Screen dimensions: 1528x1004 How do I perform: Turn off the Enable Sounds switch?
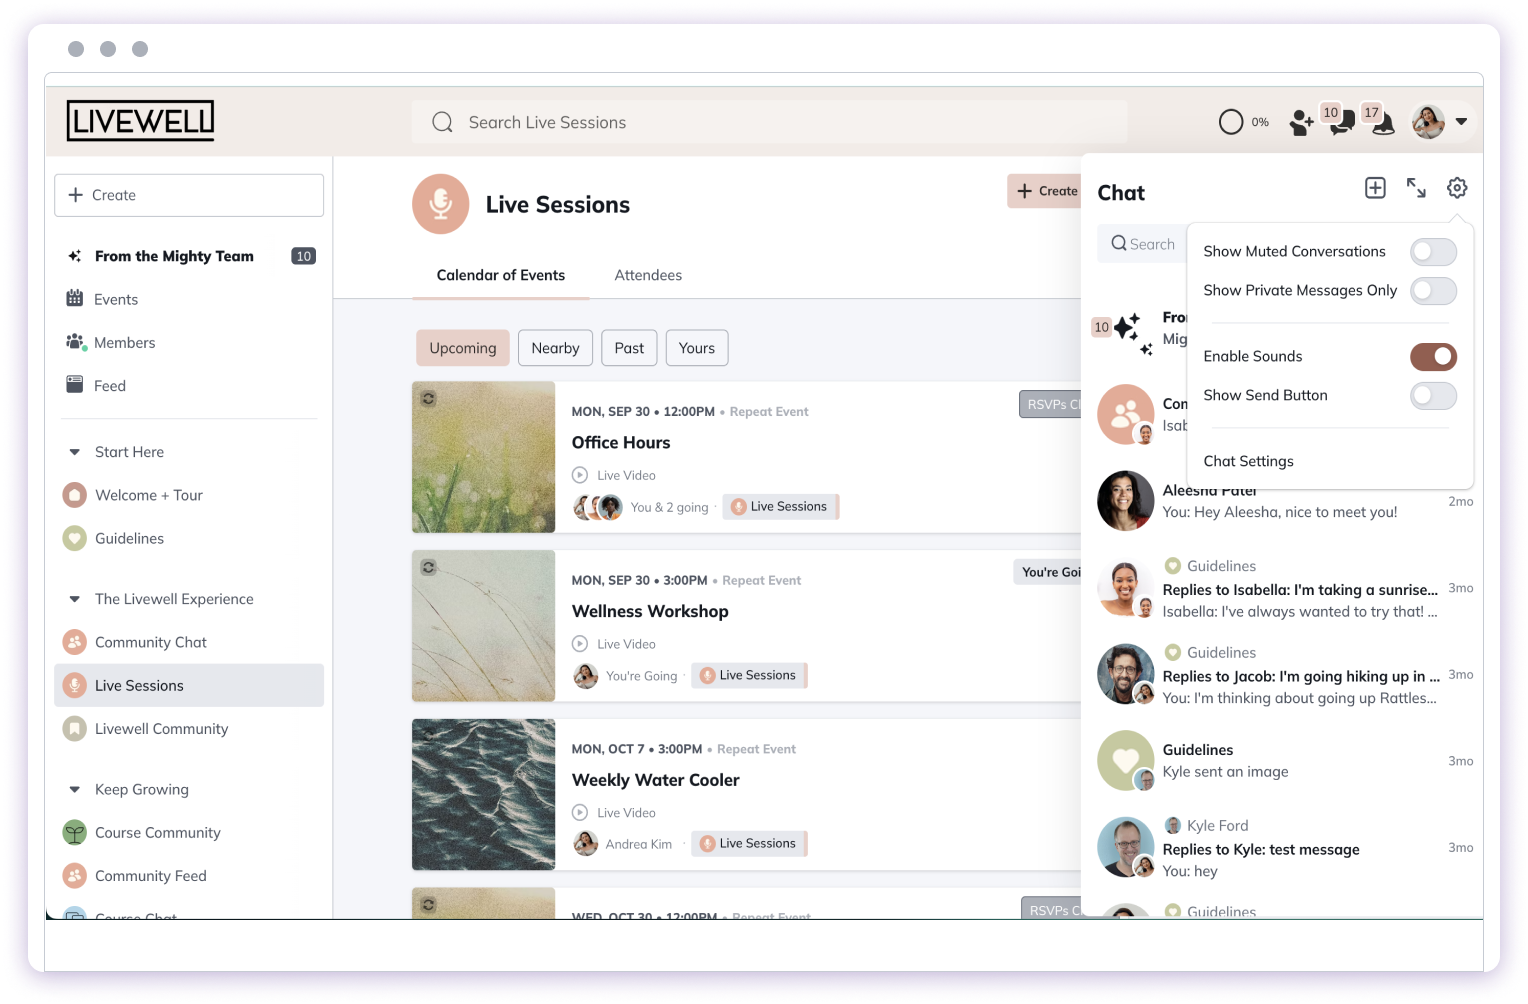click(x=1433, y=357)
